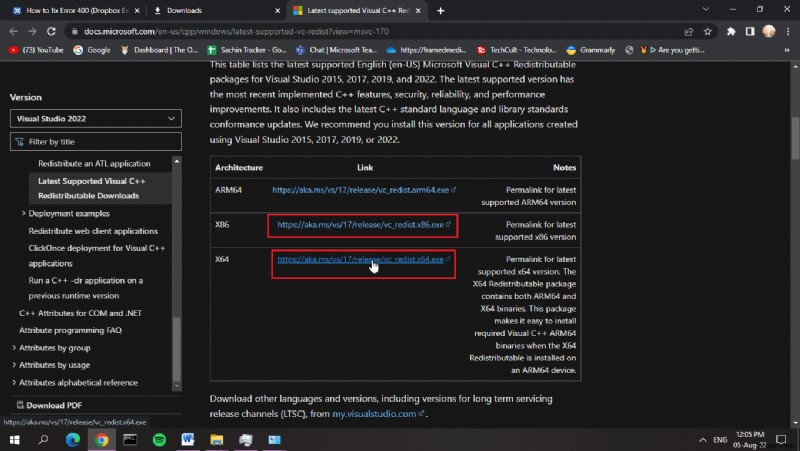Open the Chrome profile avatar
Screen dimensions: 800x451
(769, 31)
